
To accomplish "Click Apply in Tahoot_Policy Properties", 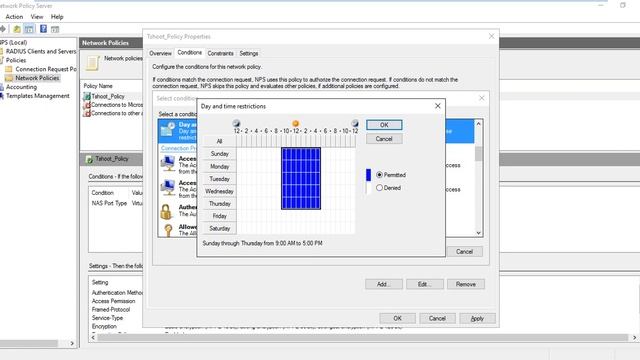I will [477, 318].
